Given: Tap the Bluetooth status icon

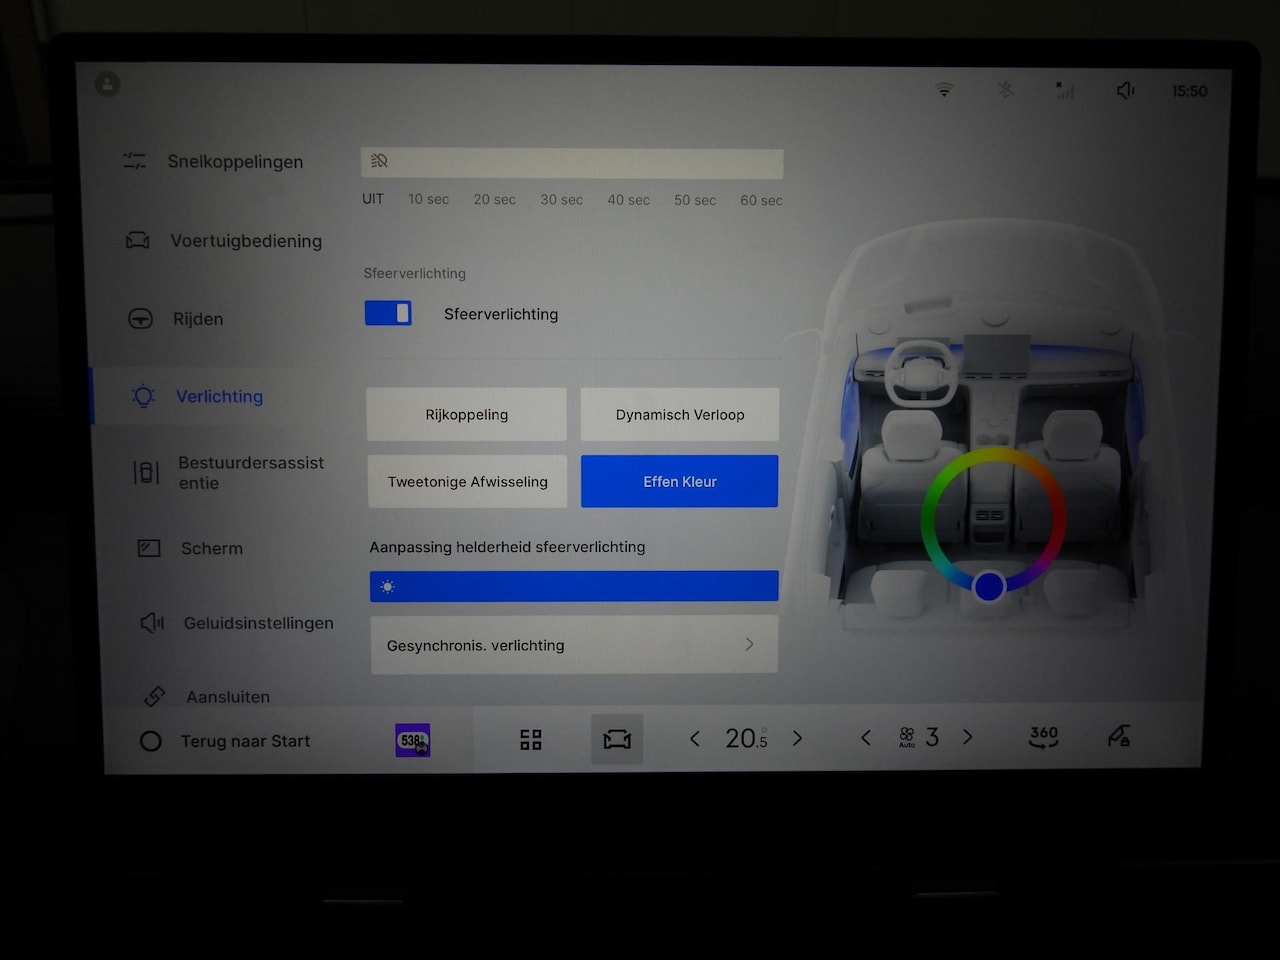Looking at the screenshot, I should (x=1005, y=90).
